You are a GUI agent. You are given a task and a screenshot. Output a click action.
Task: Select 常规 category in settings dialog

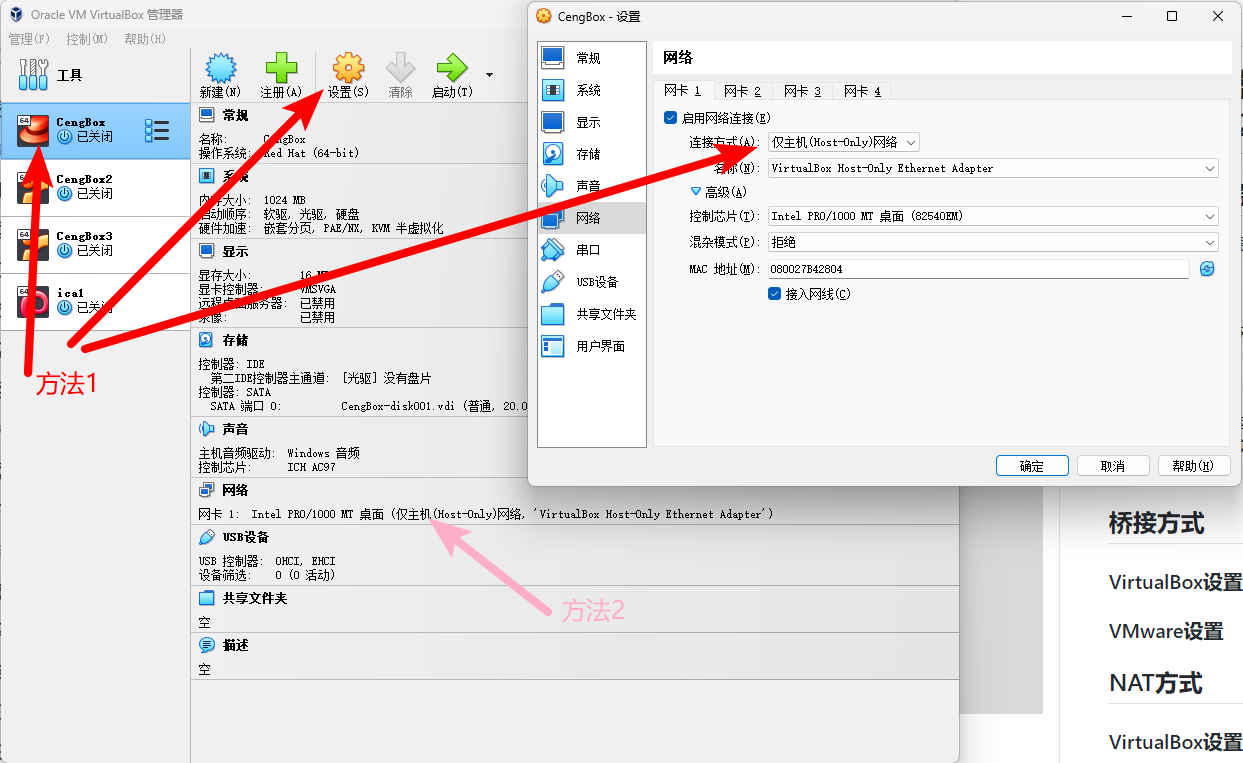[x=592, y=58]
